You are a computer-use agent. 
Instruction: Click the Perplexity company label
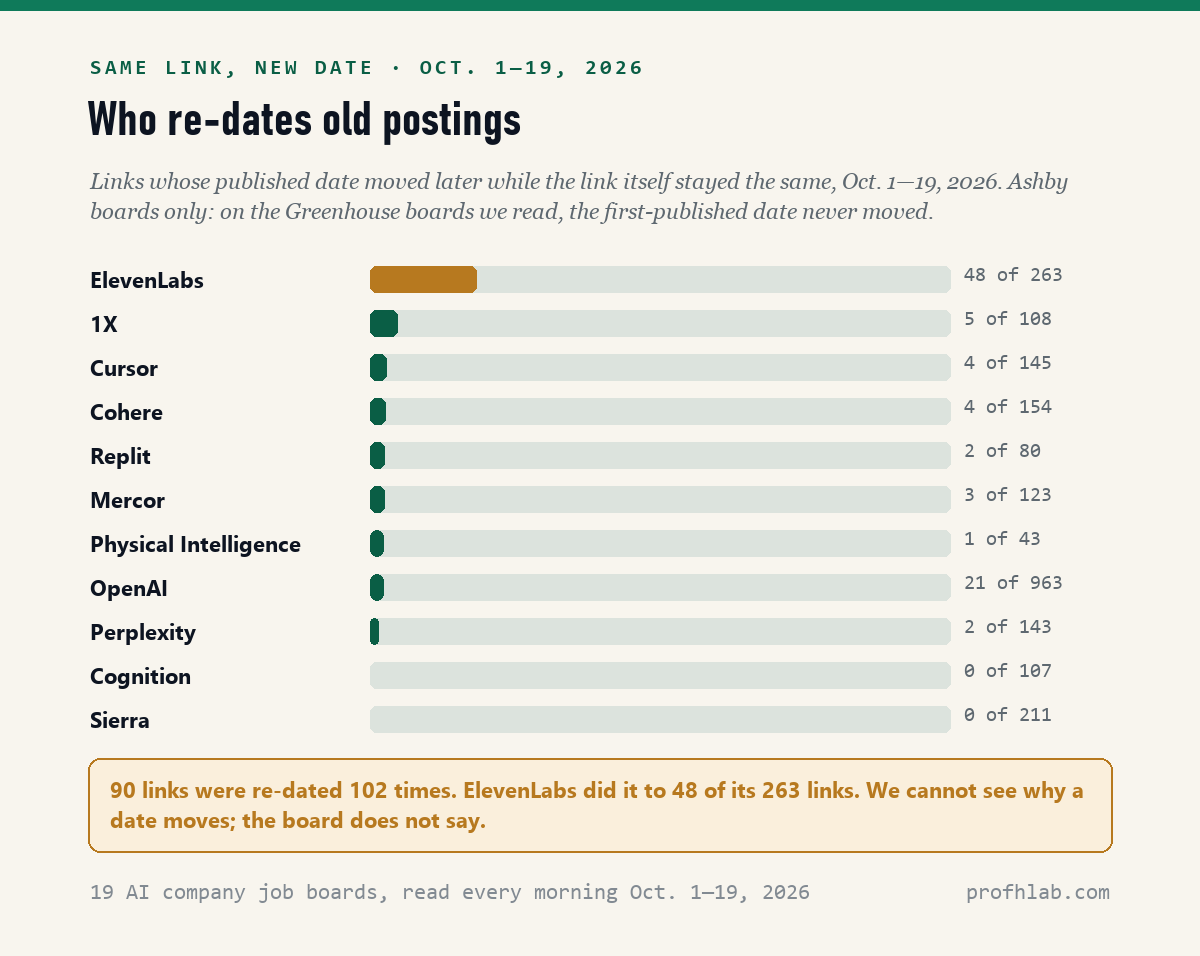click(143, 633)
